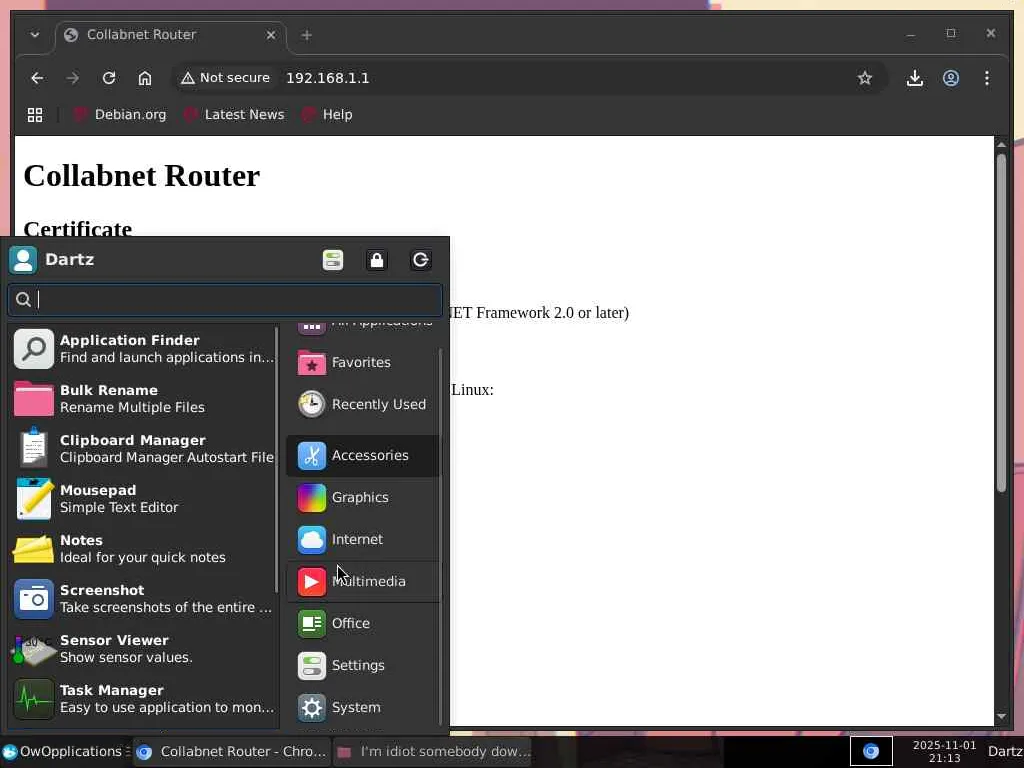This screenshot has height=768, width=1024.
Task: Go to Chrome home page
Action: coord(145,78)
